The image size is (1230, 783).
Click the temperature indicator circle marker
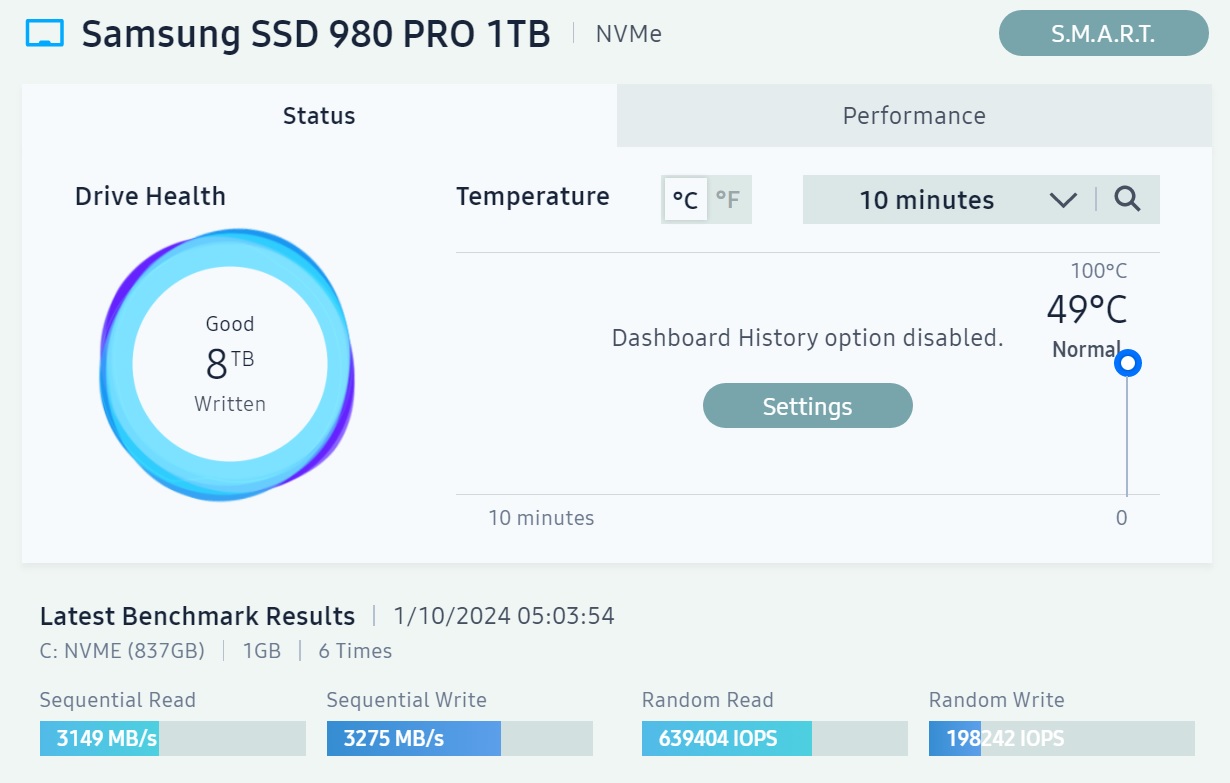[1128, 363]
